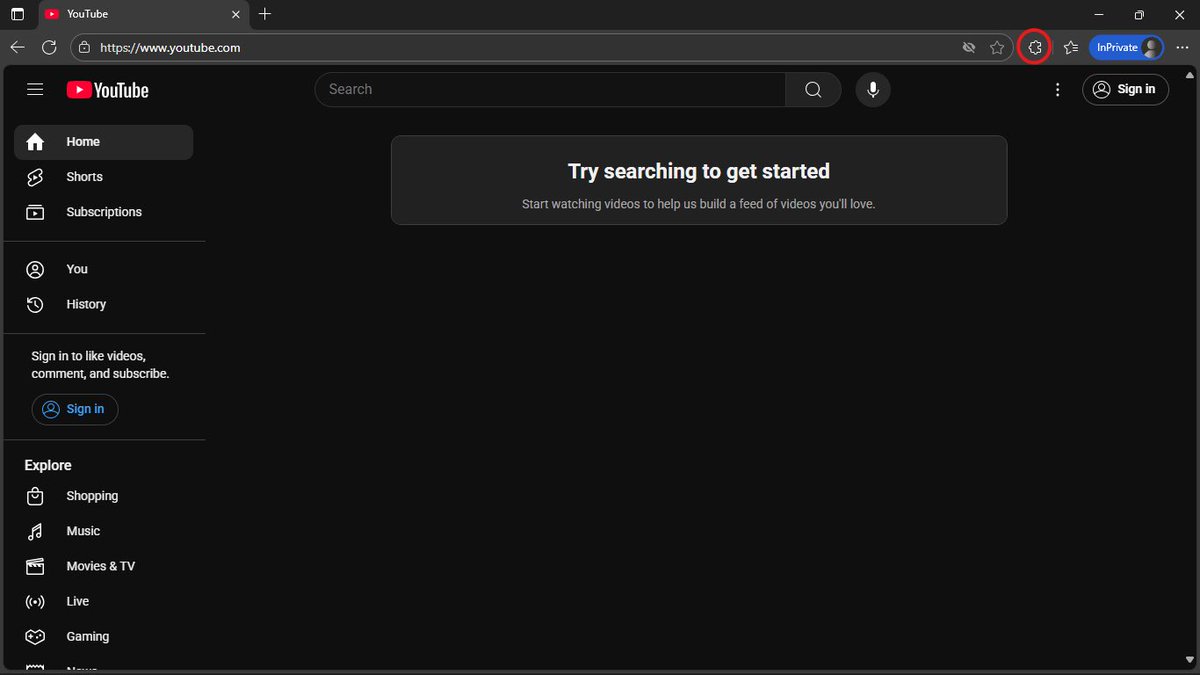The image size is (1200, 675).
Task: Open watch History
Action: (104, 304)
